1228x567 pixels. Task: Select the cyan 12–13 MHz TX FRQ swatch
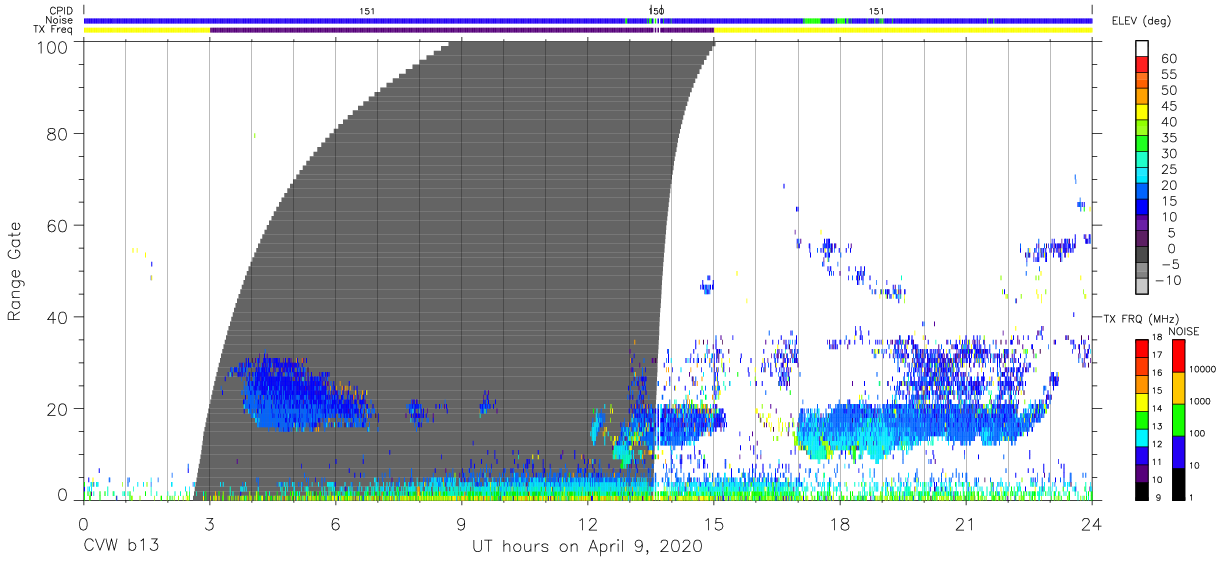(1142, 436)
